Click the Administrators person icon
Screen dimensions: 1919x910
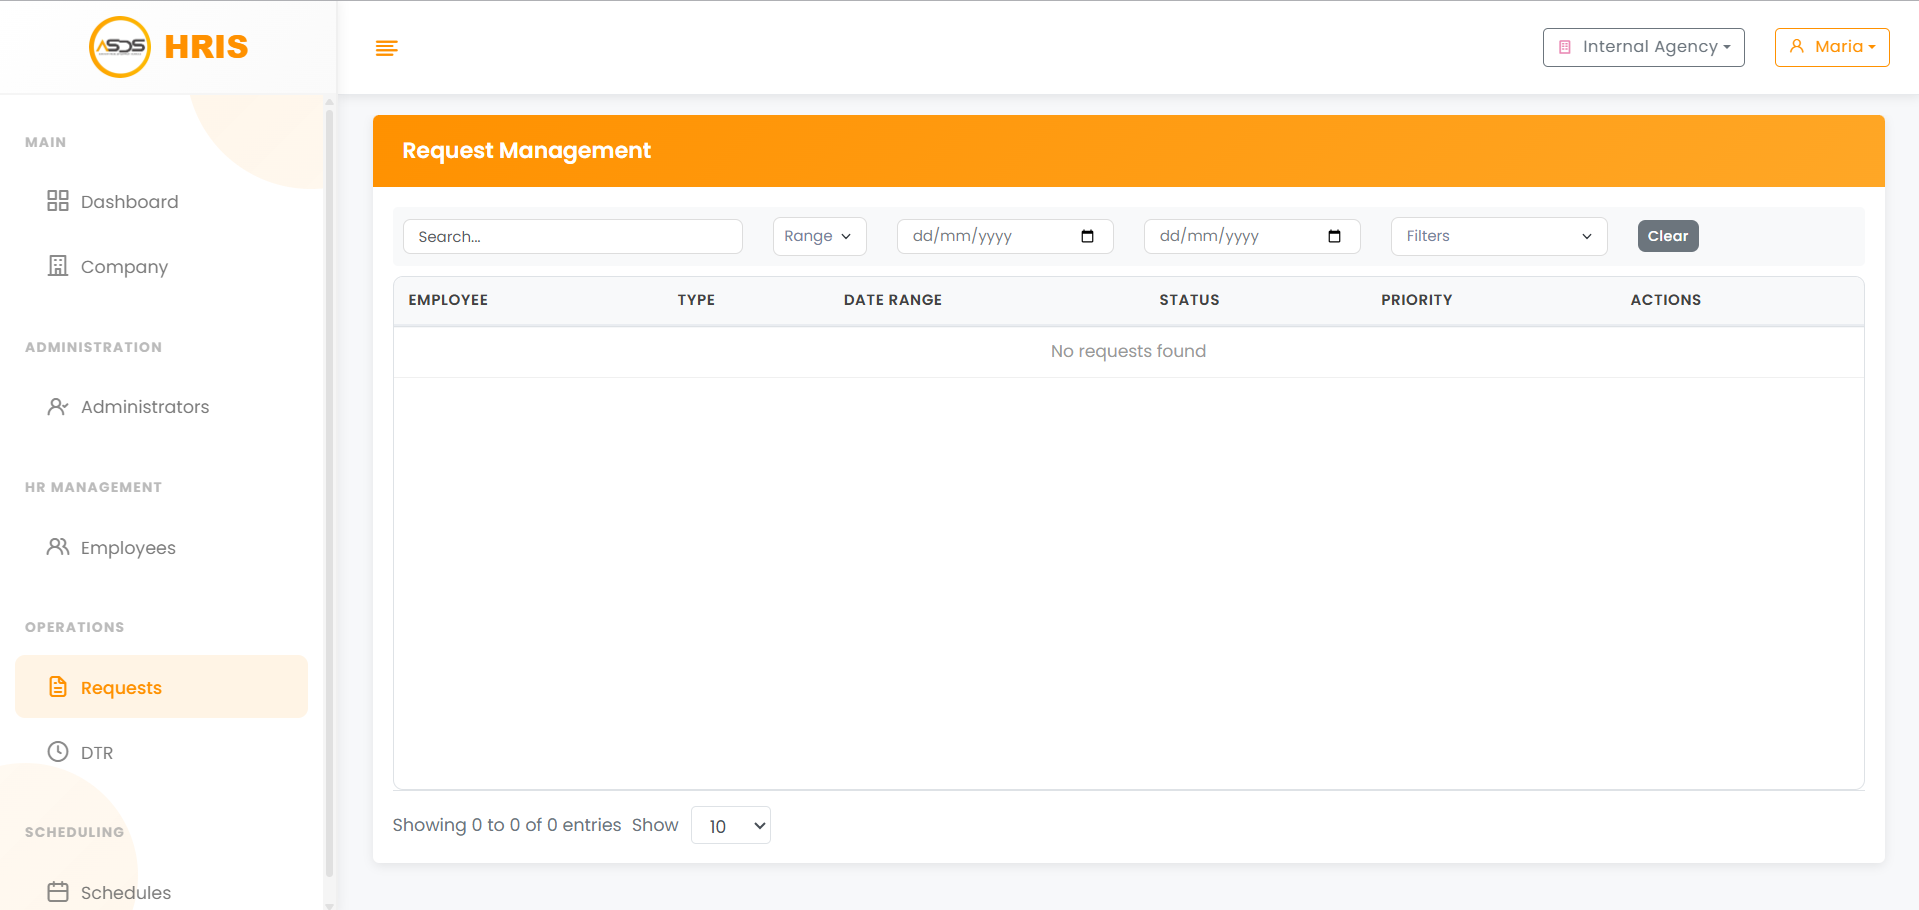click(58, 406)
